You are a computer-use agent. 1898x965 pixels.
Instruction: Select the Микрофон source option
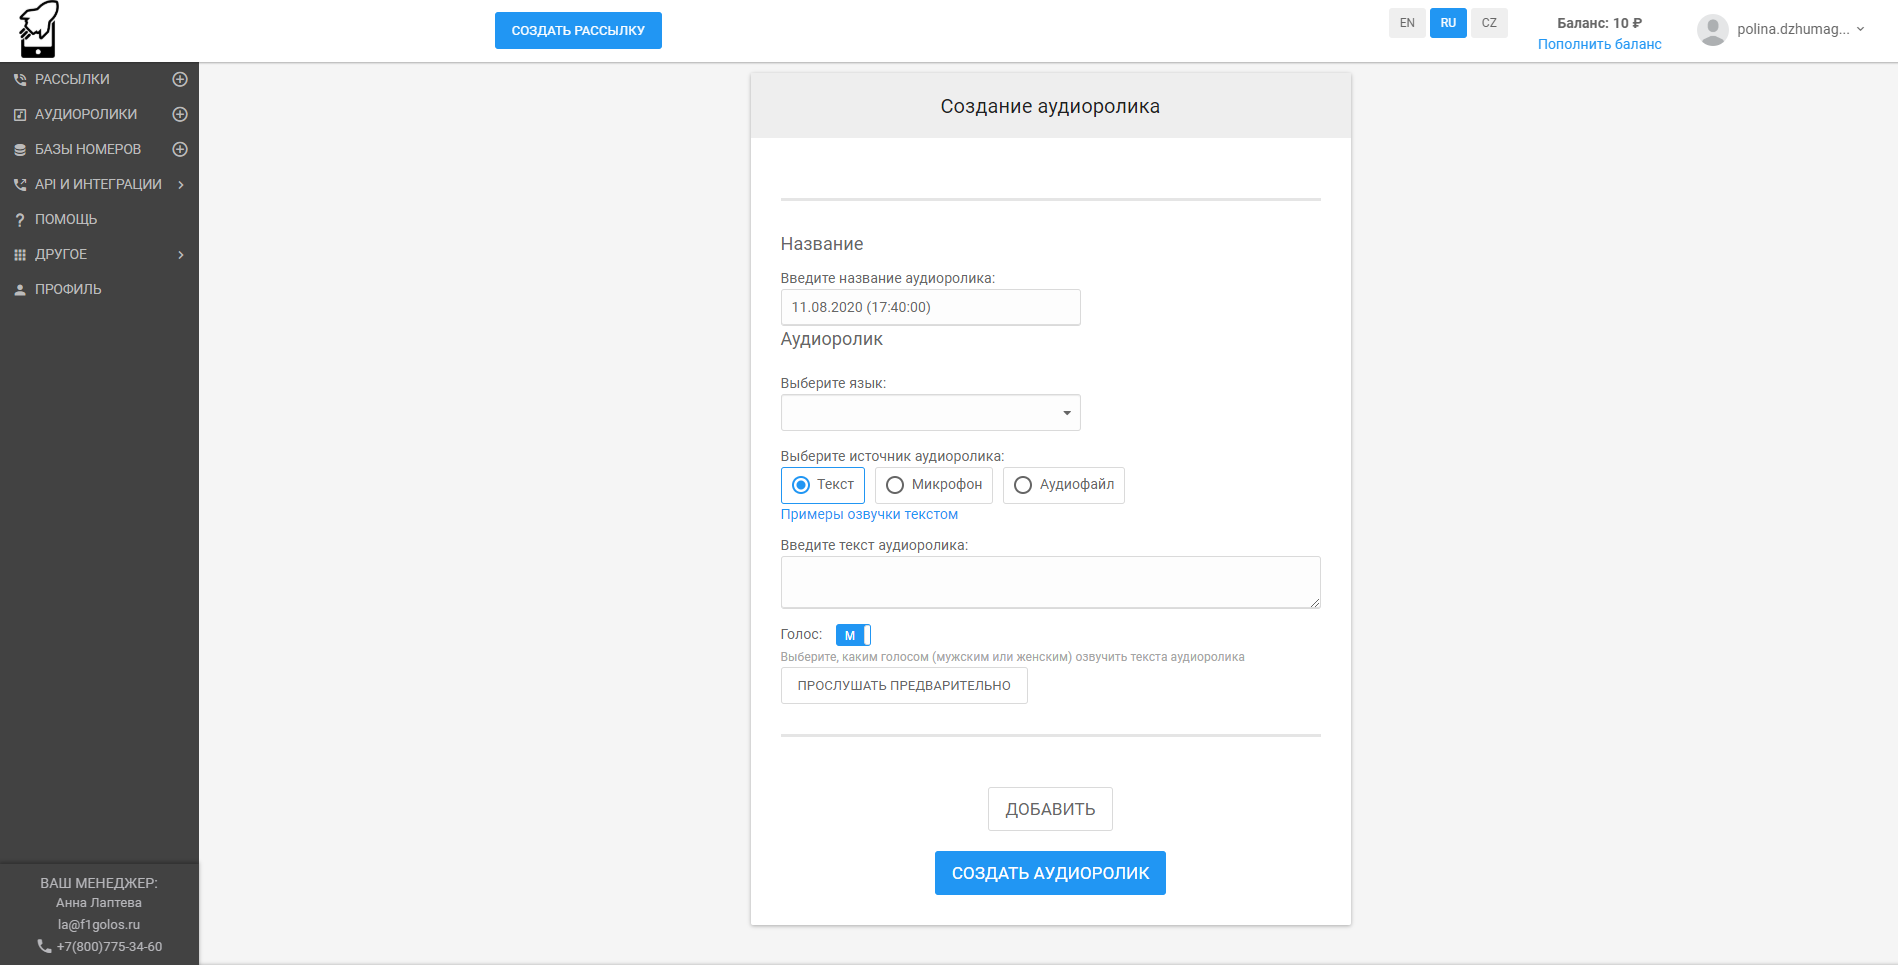coord(934,485)
